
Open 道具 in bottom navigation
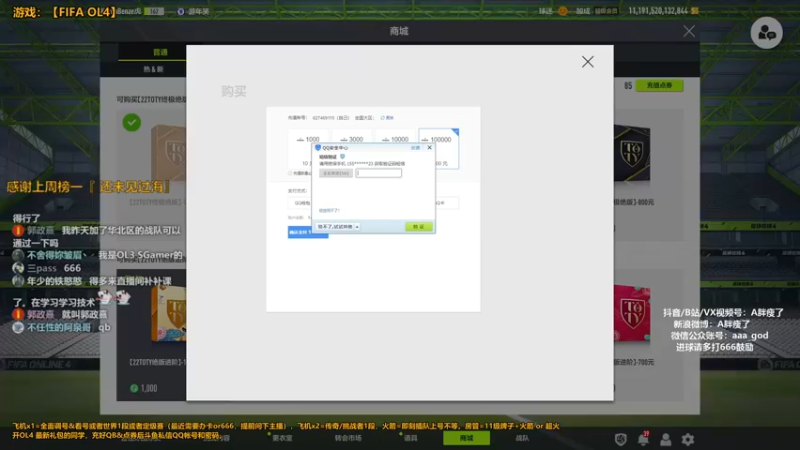[410, 438]
